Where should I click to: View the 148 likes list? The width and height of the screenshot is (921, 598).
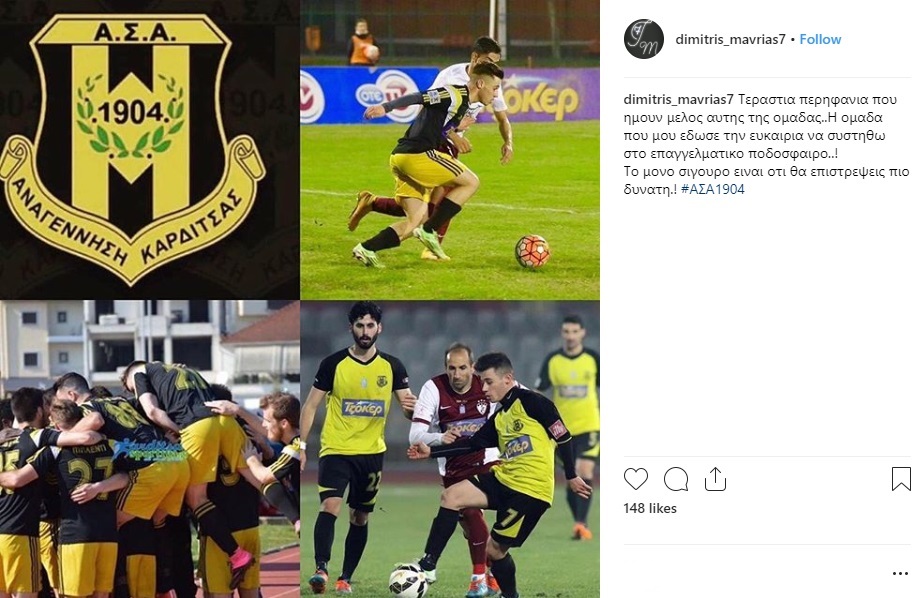click(650, 508)
